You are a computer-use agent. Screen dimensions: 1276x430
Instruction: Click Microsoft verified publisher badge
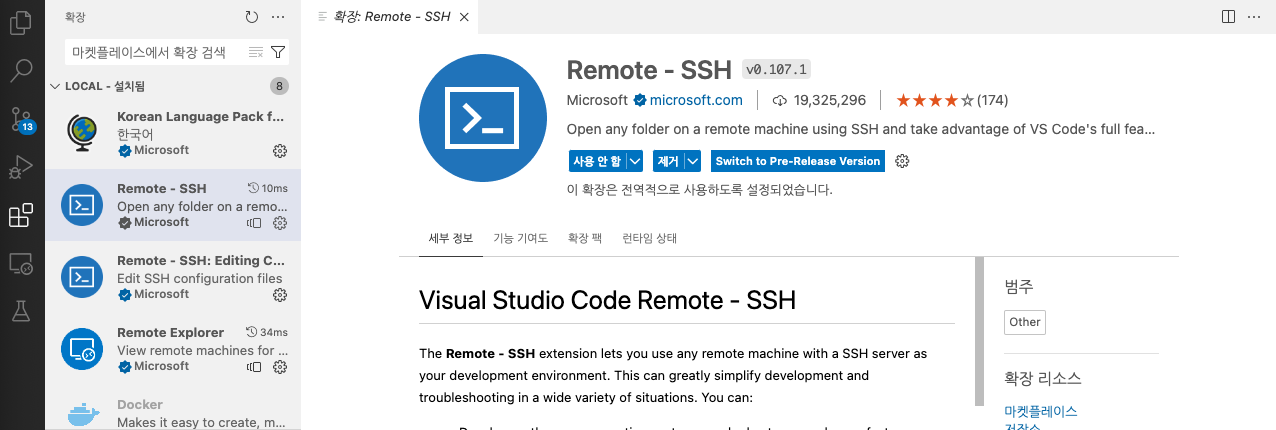pos(638,100)
